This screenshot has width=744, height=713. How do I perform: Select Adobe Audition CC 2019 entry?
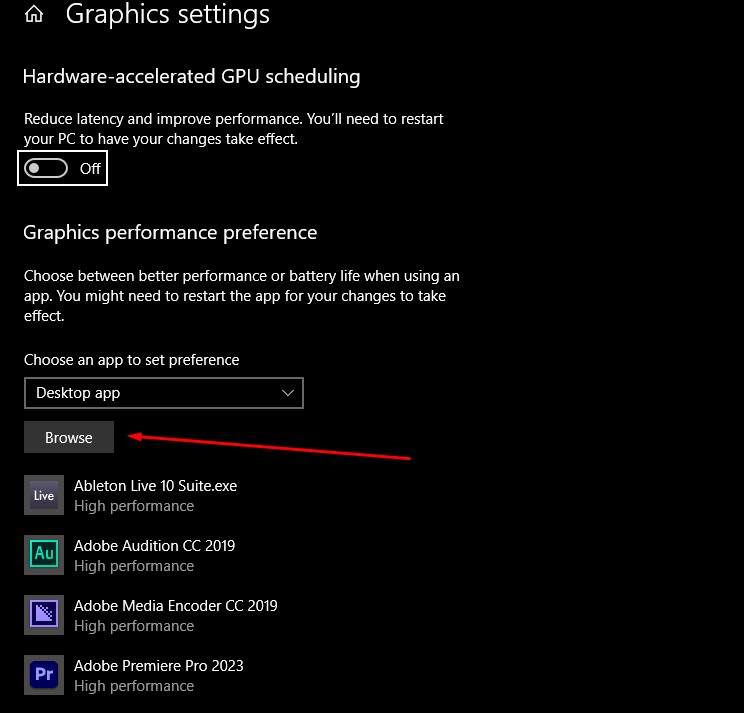(154, 546)
